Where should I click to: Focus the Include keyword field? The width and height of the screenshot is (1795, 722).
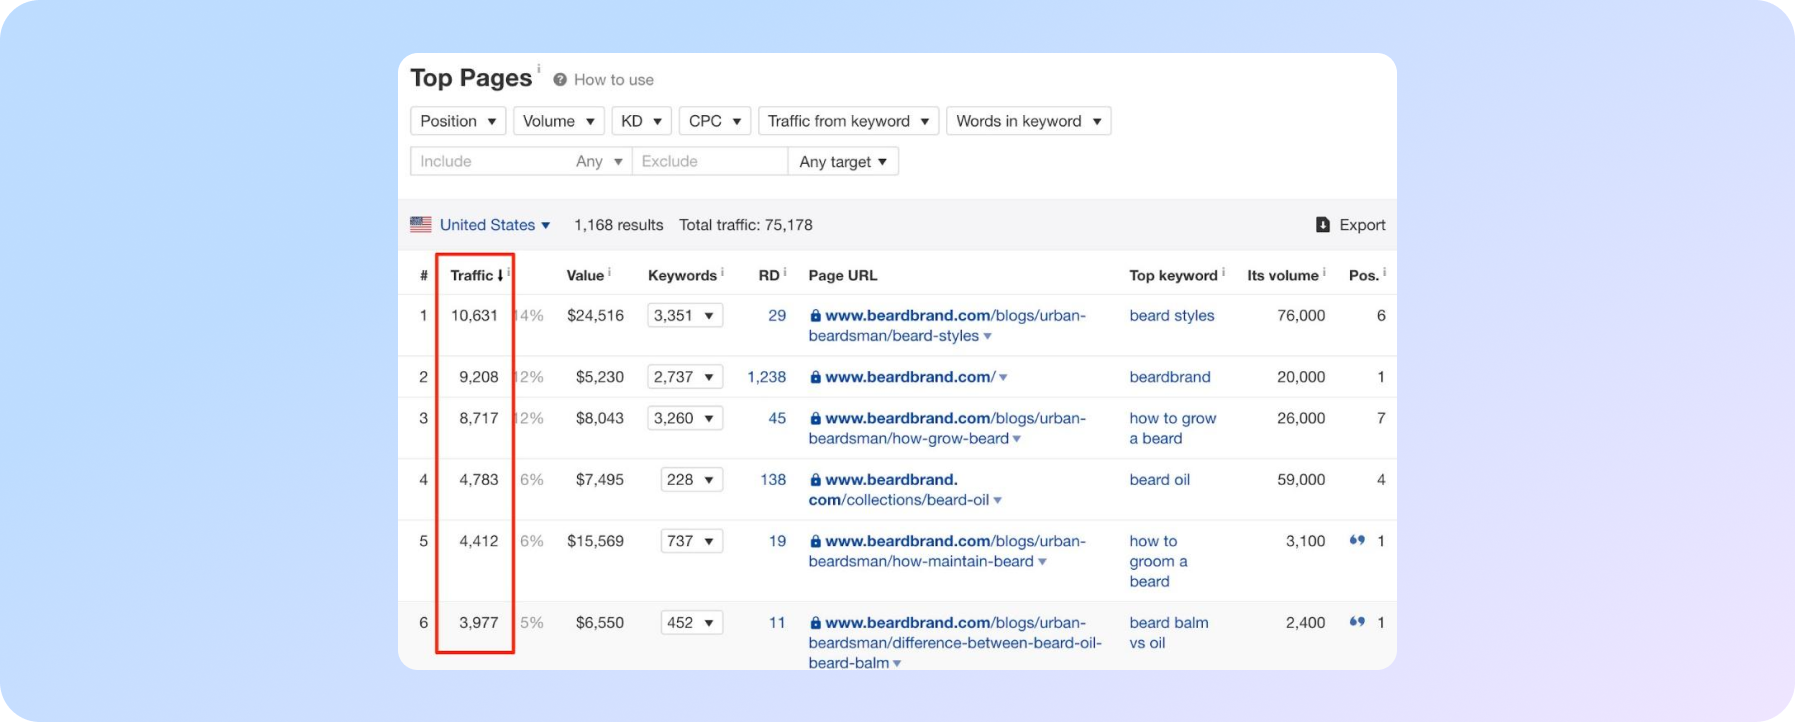pos(490,161)
